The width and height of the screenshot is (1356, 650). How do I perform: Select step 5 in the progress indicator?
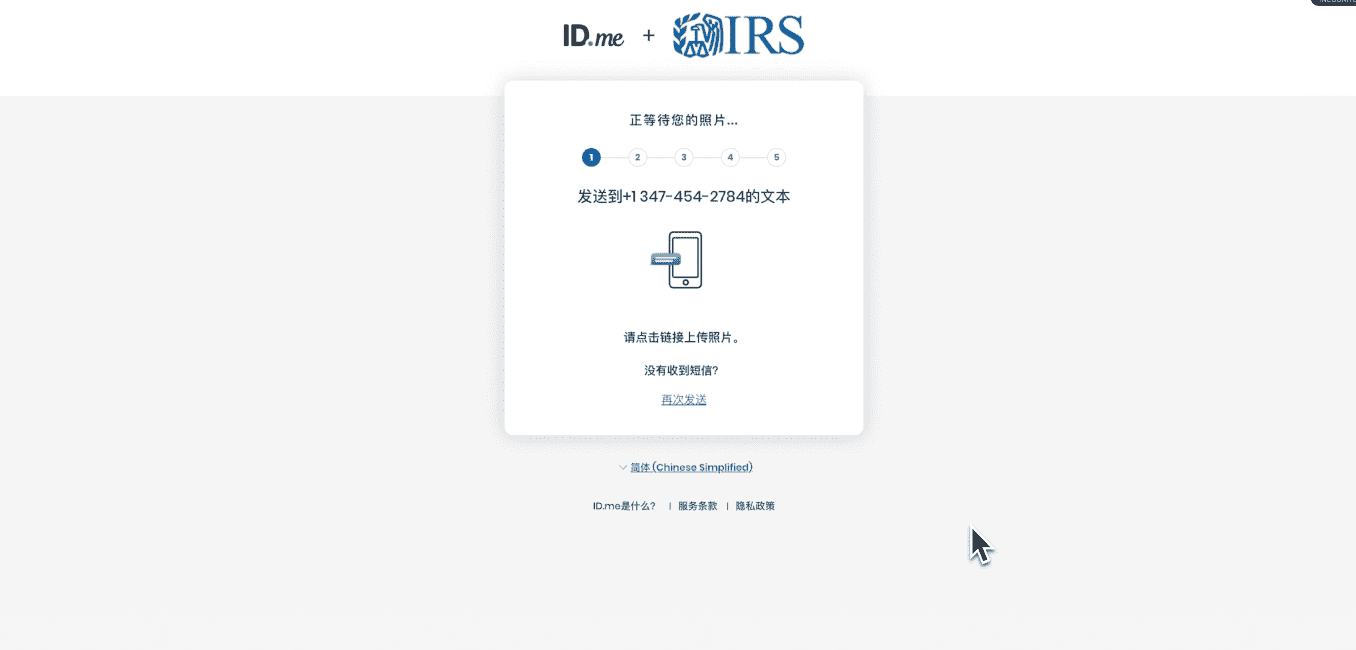(x=776, y=157)
